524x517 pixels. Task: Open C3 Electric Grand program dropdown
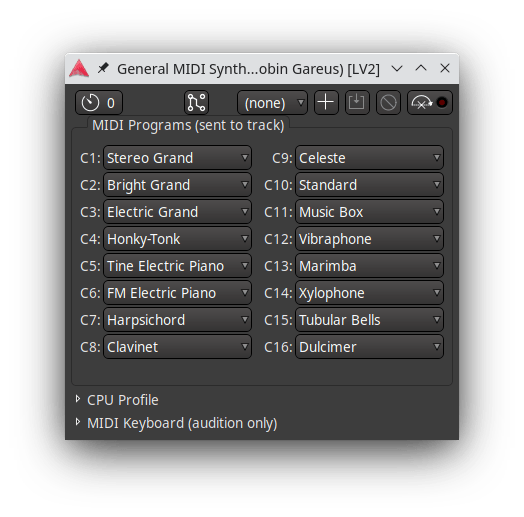tap(177, 212)
